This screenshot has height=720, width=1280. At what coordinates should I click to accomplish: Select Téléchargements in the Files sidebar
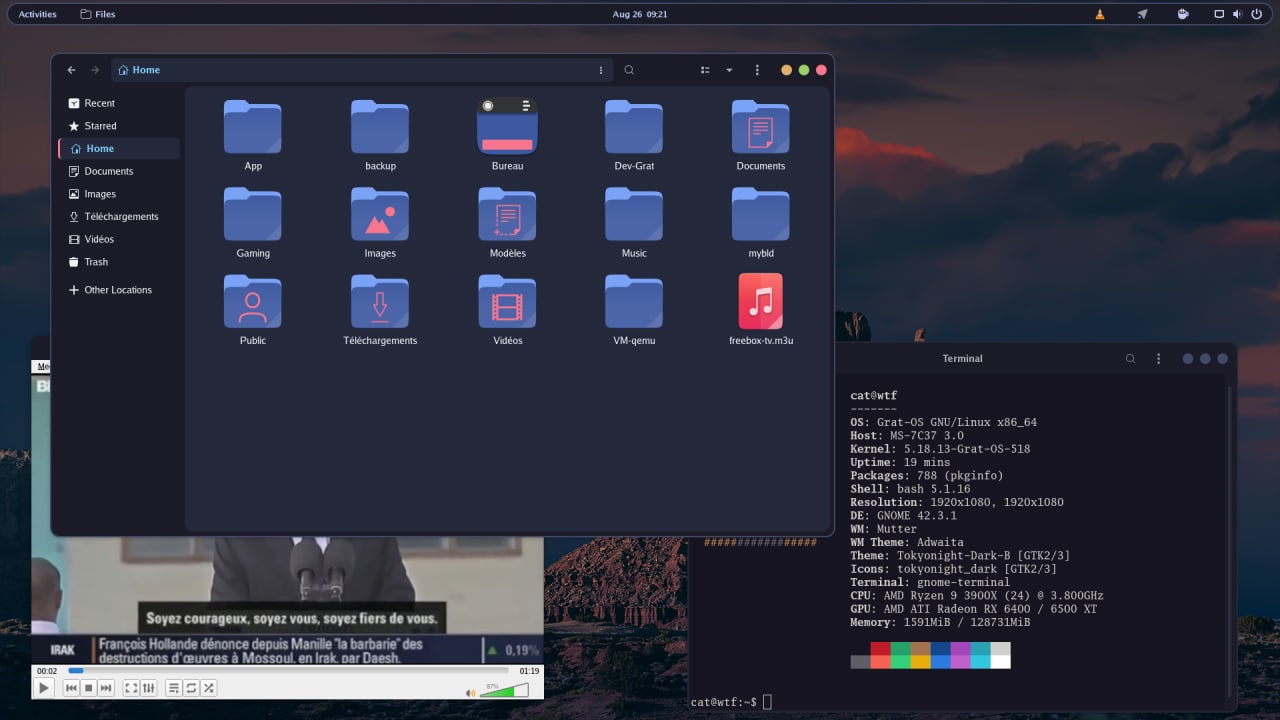(x=121, y=217)
